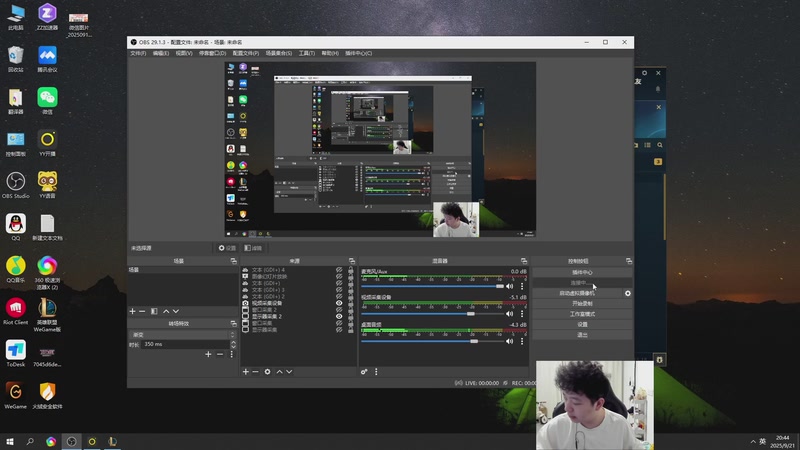This screenshot has height=450, width=800.
Task: Show the 显示器采集 source eye toggle
Action: pos(339,330)
